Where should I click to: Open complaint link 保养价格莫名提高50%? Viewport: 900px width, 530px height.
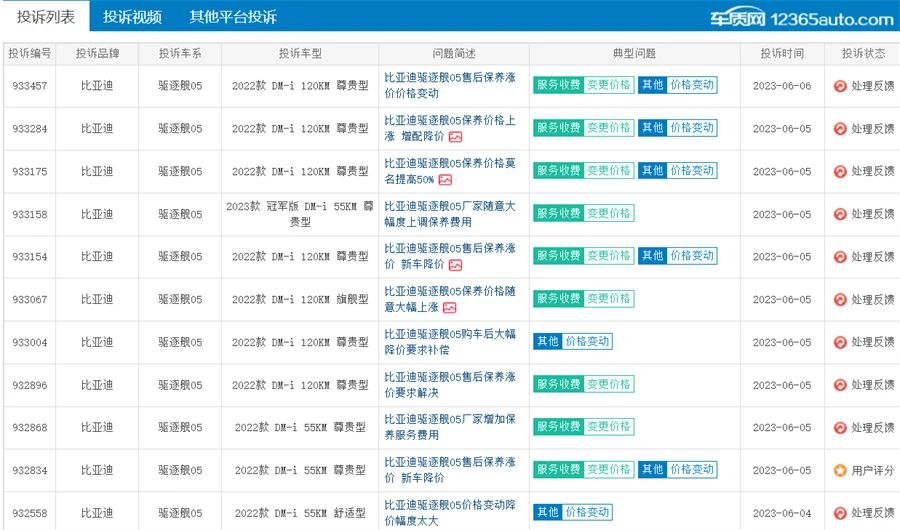tap(450, 171)
